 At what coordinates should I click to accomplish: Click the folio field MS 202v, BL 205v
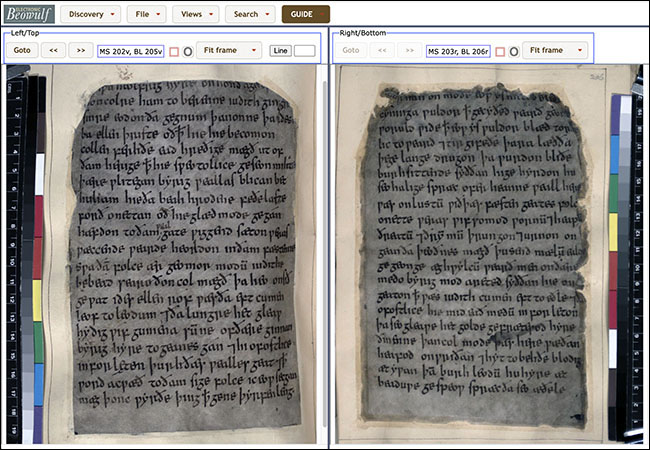click(131, 51)
